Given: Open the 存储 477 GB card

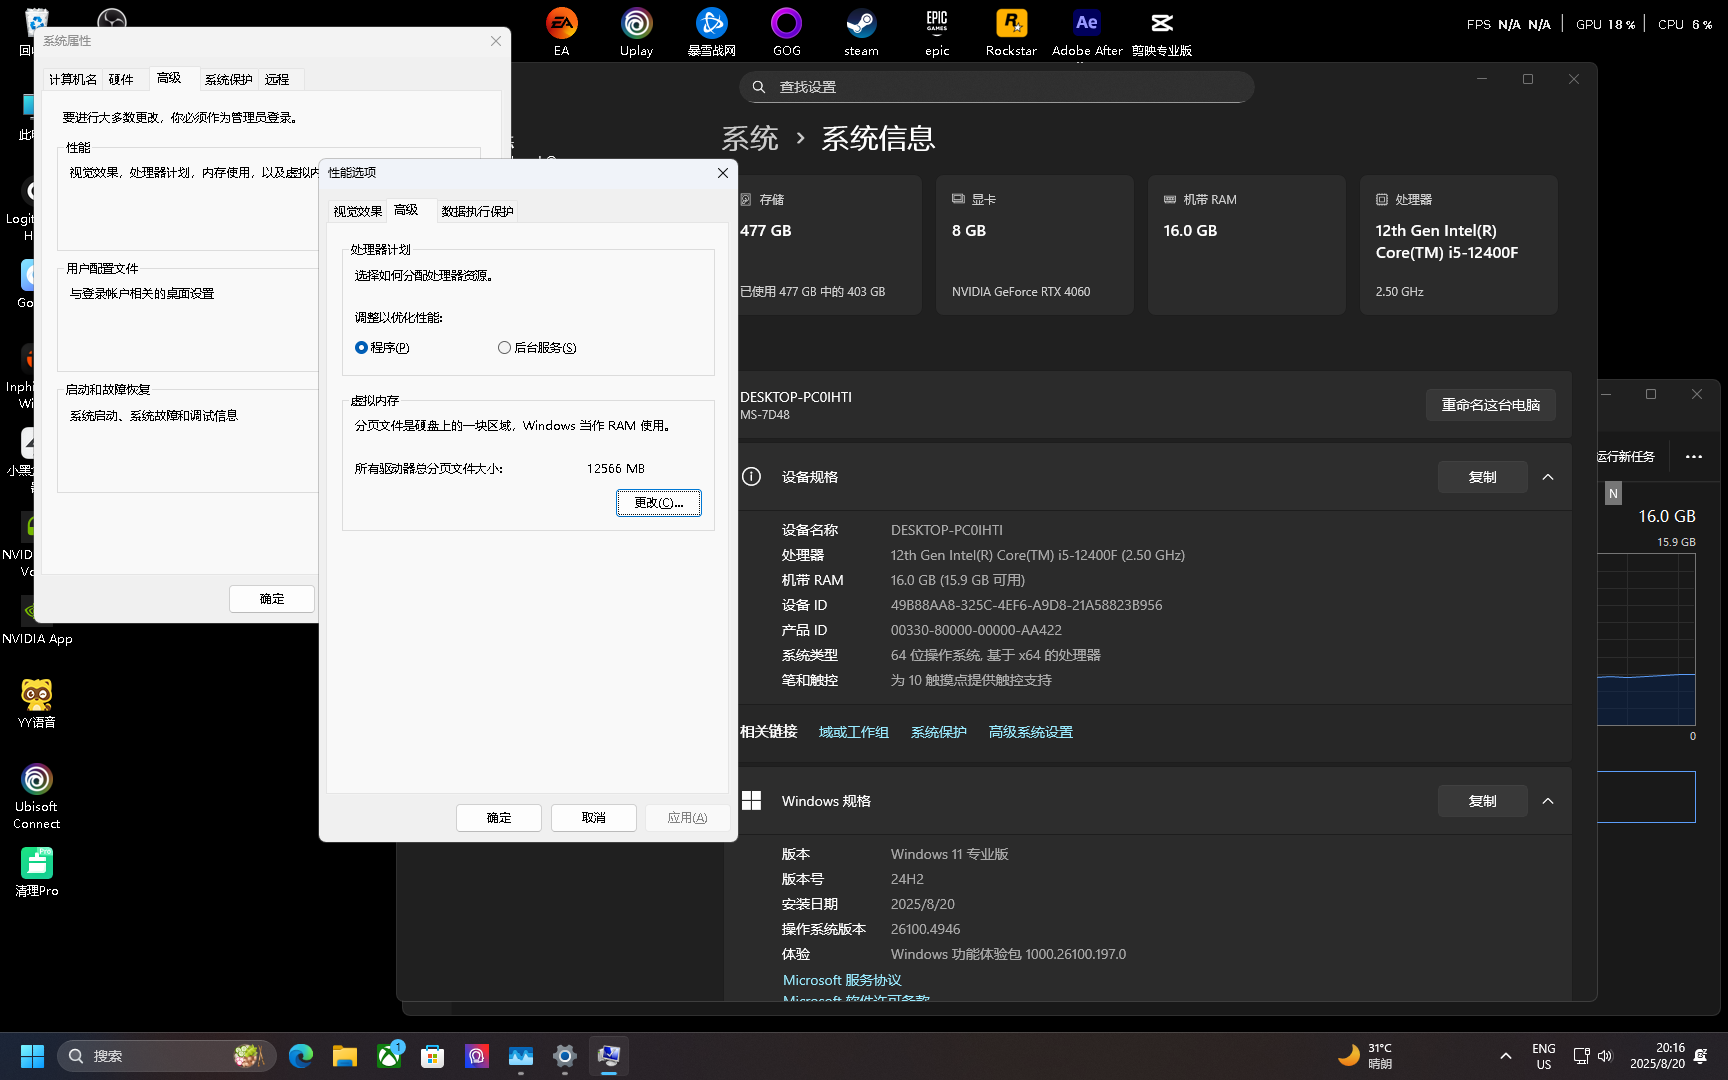Looking at the screenshot, I should 829,245.
